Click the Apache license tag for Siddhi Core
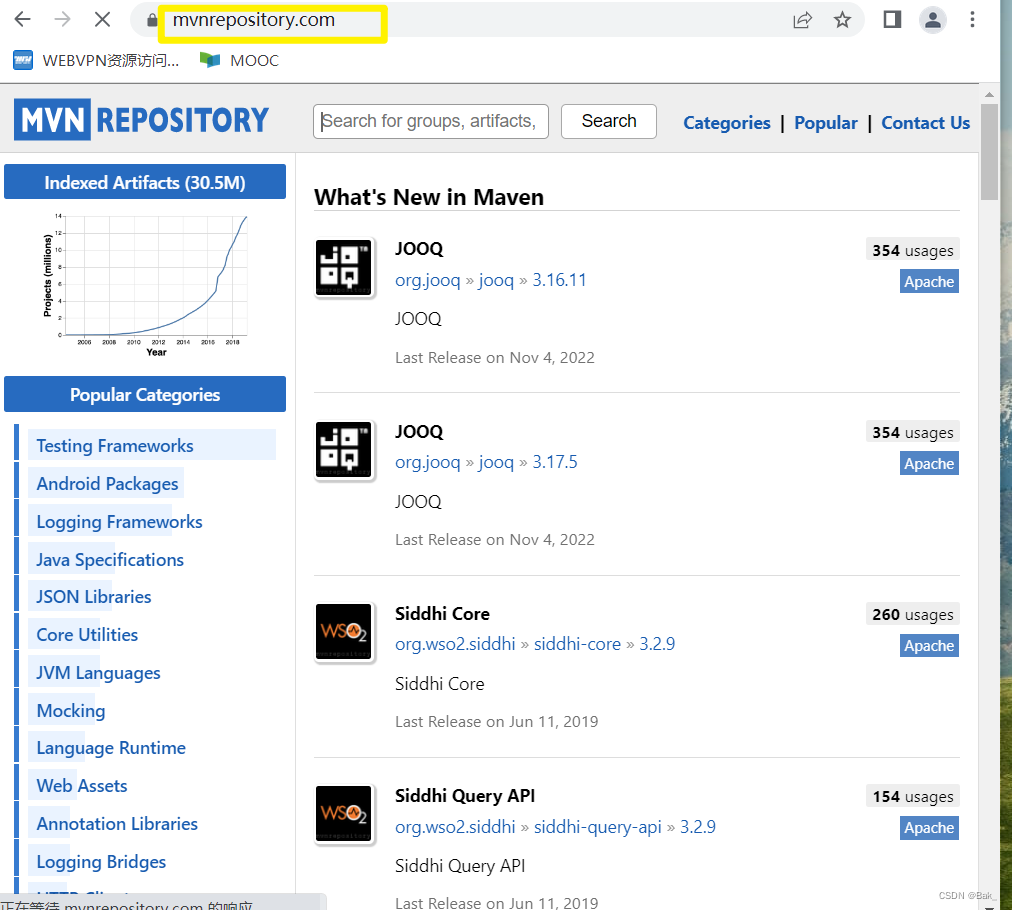Viewport: 1012px width, 910px height. pyautogui.click(x=929, y=645)
